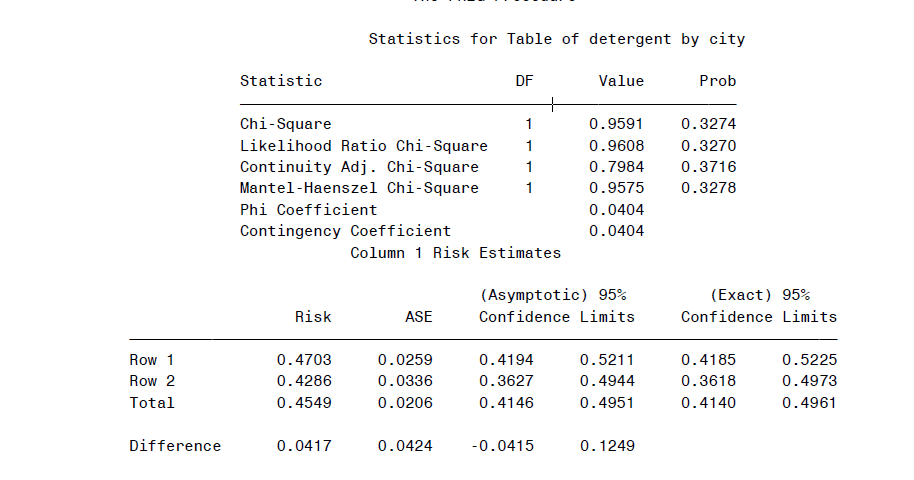Select the Difference risk value 0.0417

(304, 446)
